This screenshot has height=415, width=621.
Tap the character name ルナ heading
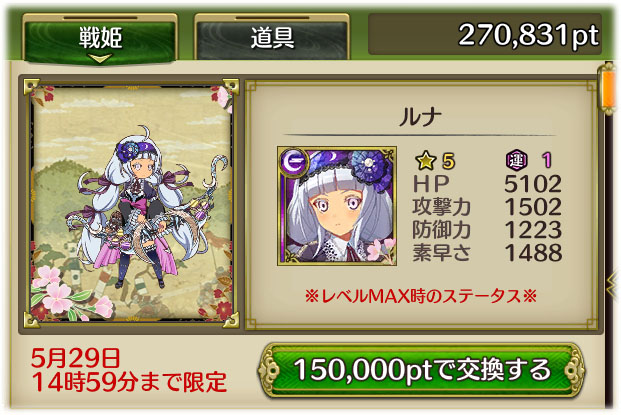click(x=420, y=117)
